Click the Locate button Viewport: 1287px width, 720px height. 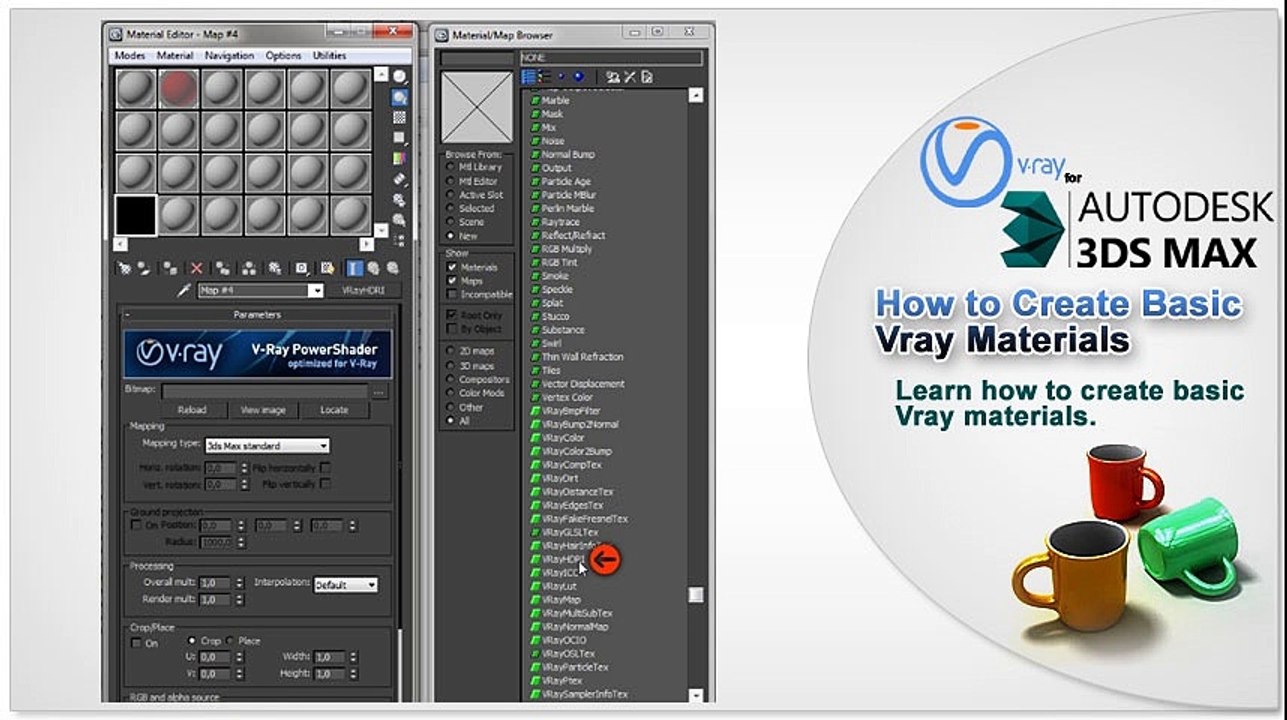tap(334, 410)
